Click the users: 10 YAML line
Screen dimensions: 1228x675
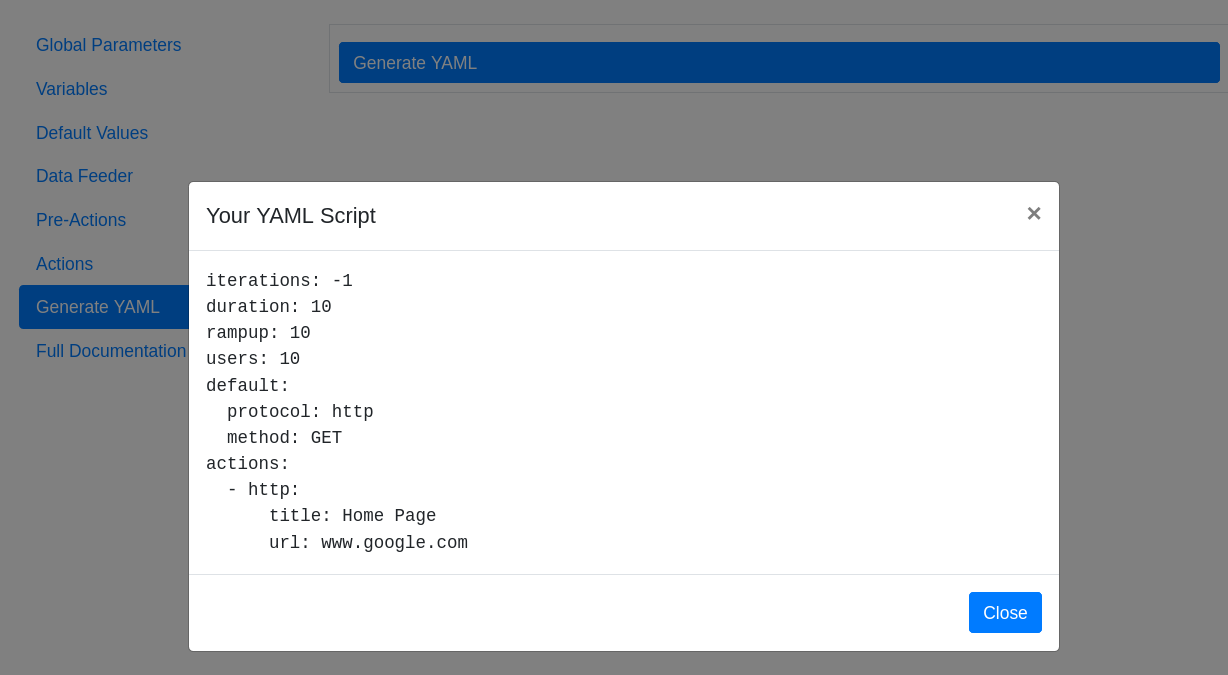pyautogui.click(x=252, y=359)
